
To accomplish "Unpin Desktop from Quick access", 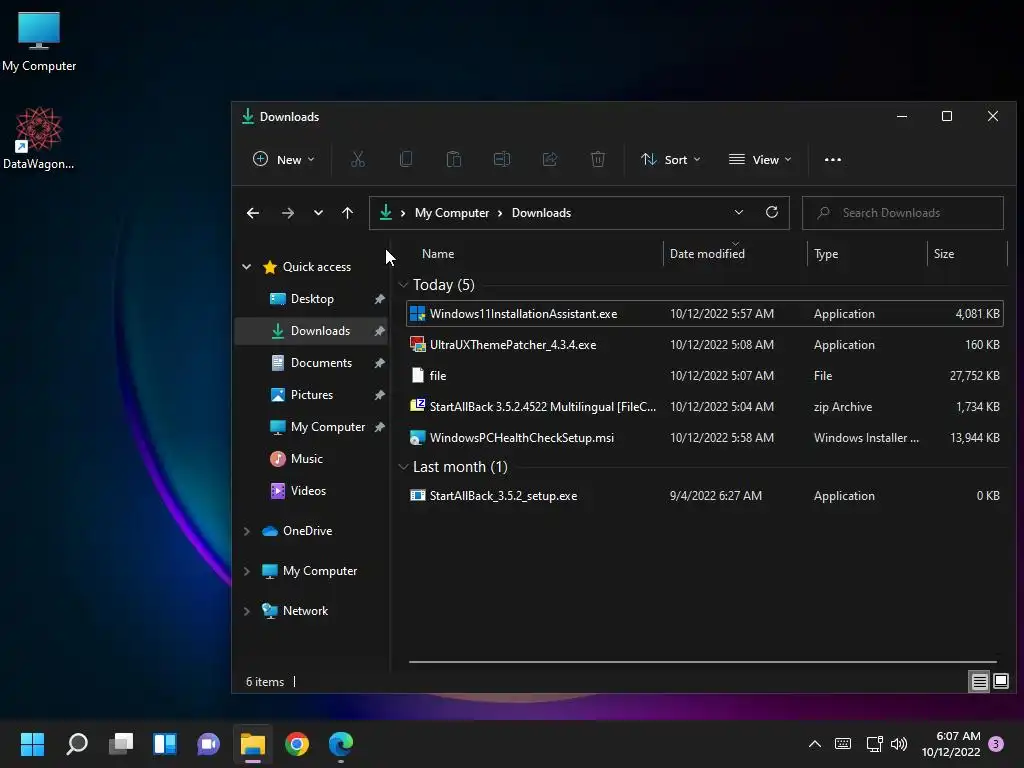I will [x=379, y=299].
